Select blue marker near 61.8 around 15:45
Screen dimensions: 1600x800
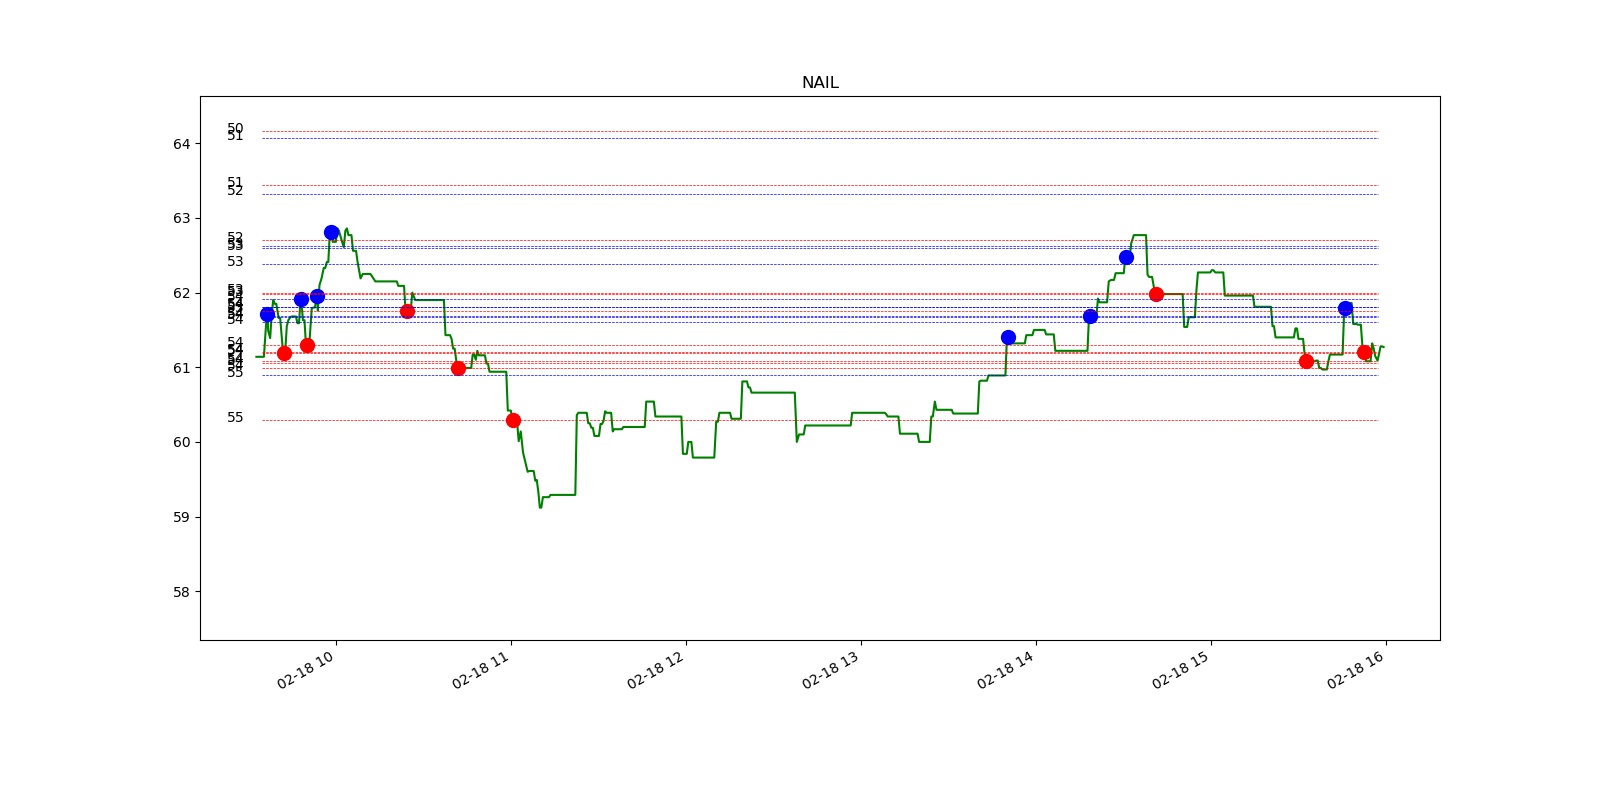[x=1345, y=308]
